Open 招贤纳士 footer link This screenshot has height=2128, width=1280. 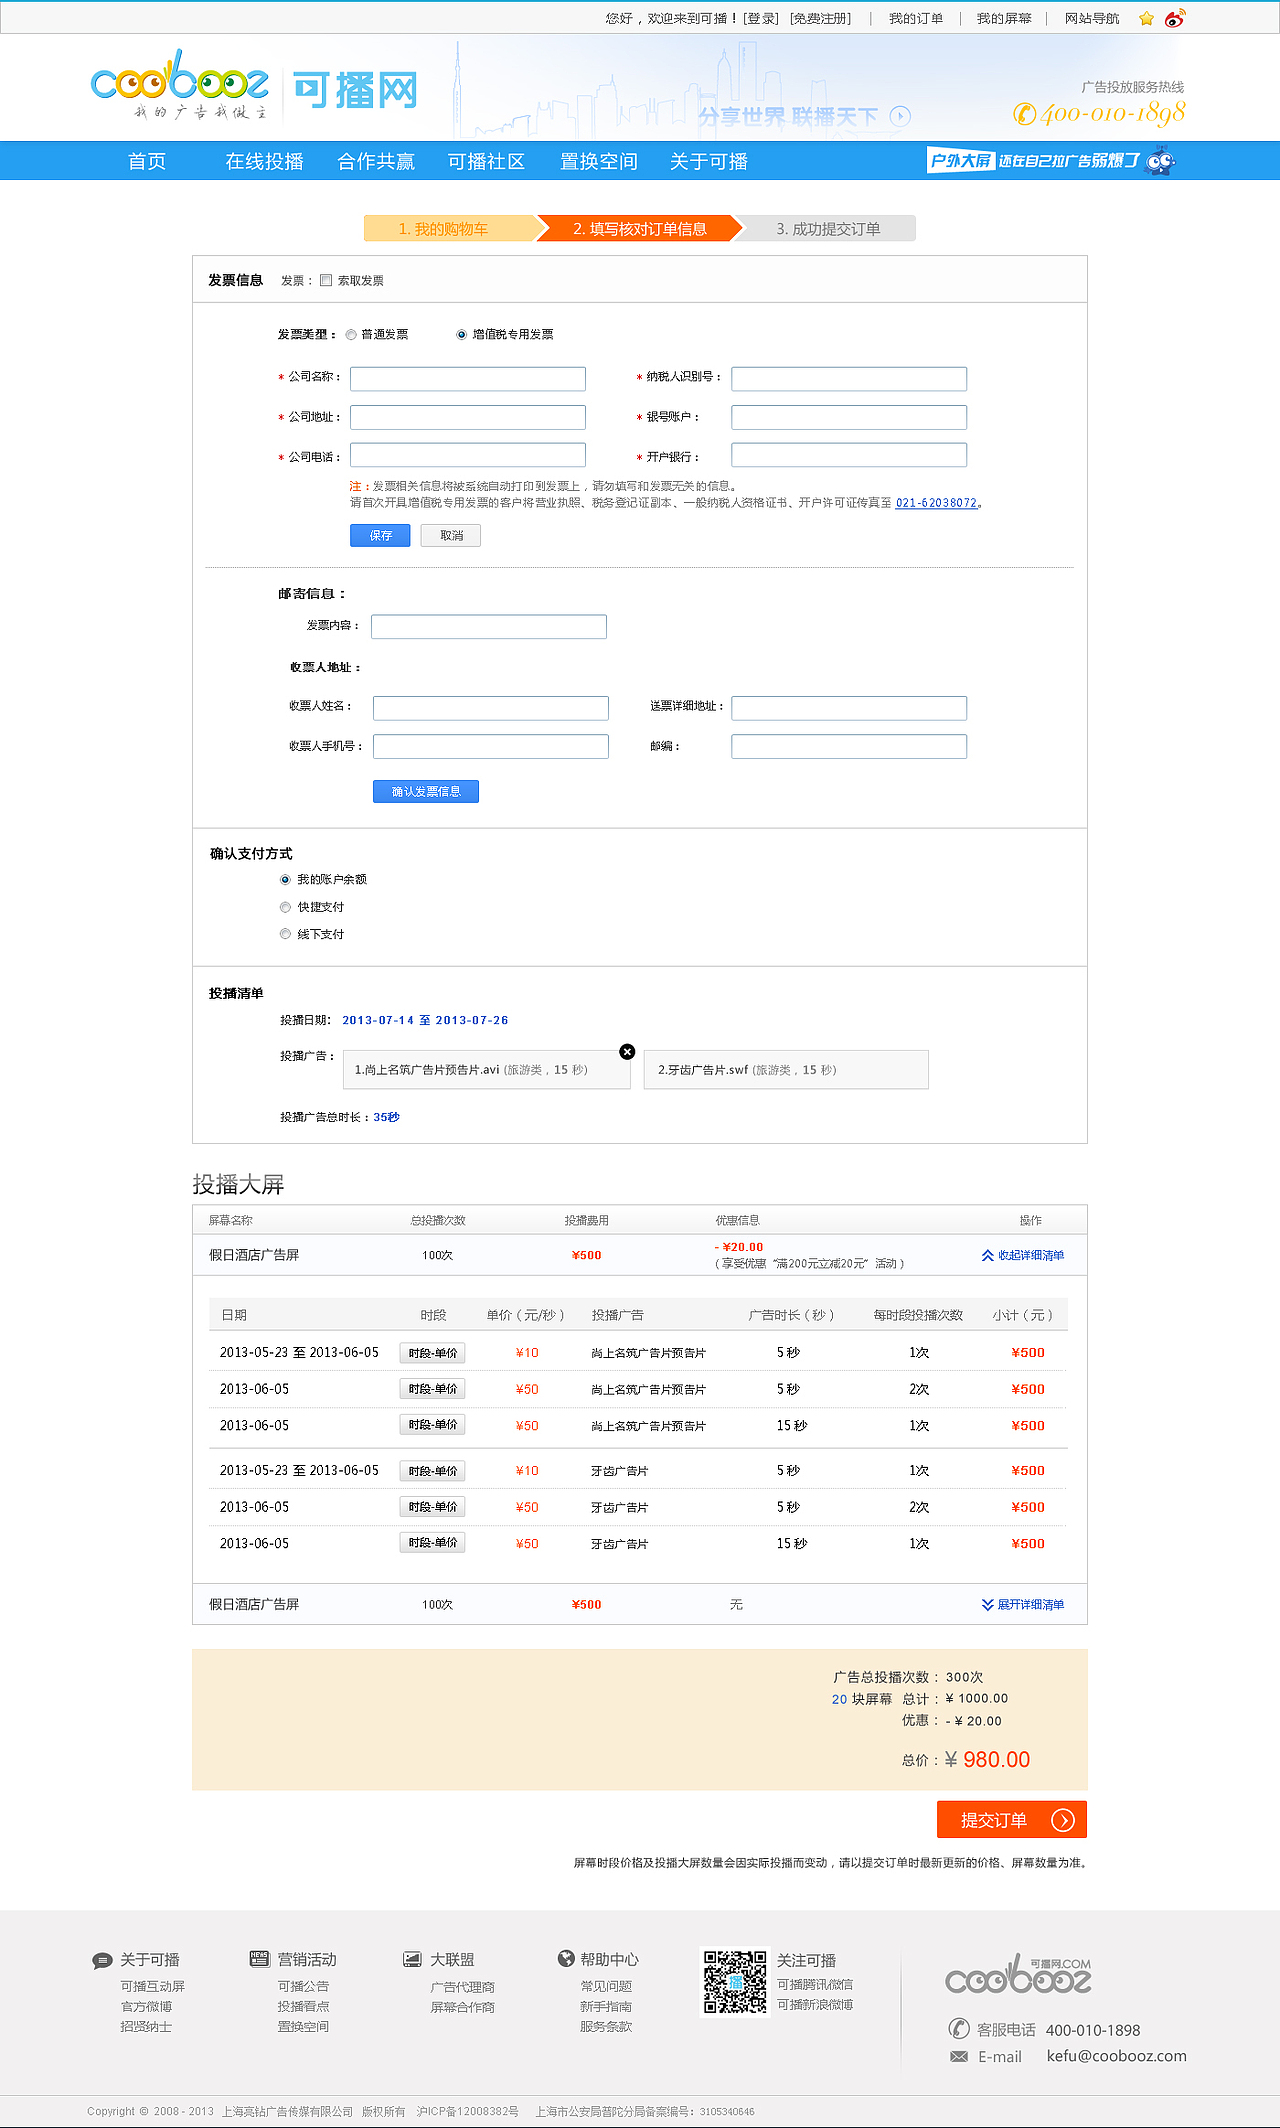pos(146,2026)
